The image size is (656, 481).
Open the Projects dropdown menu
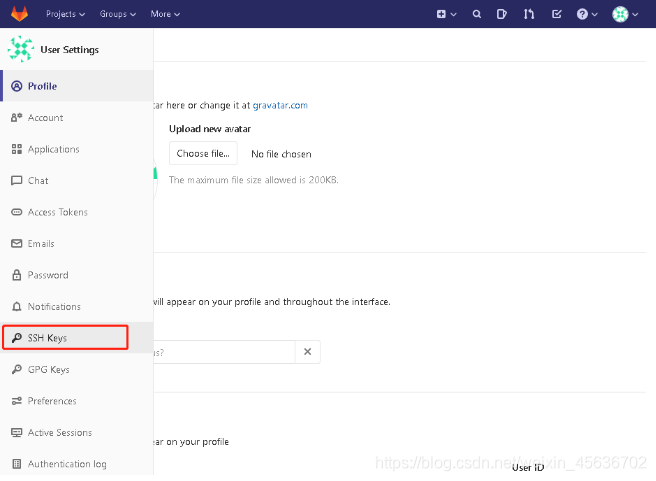coord(65,14)
